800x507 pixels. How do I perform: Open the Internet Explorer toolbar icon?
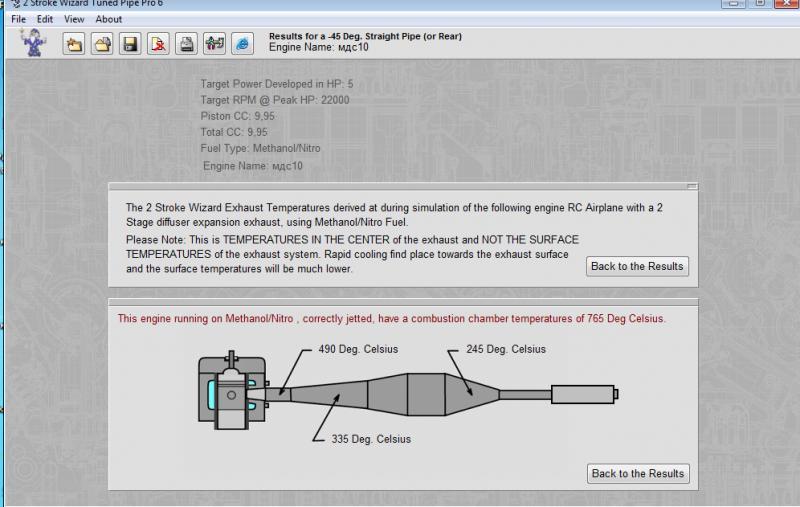click(242, 43)
